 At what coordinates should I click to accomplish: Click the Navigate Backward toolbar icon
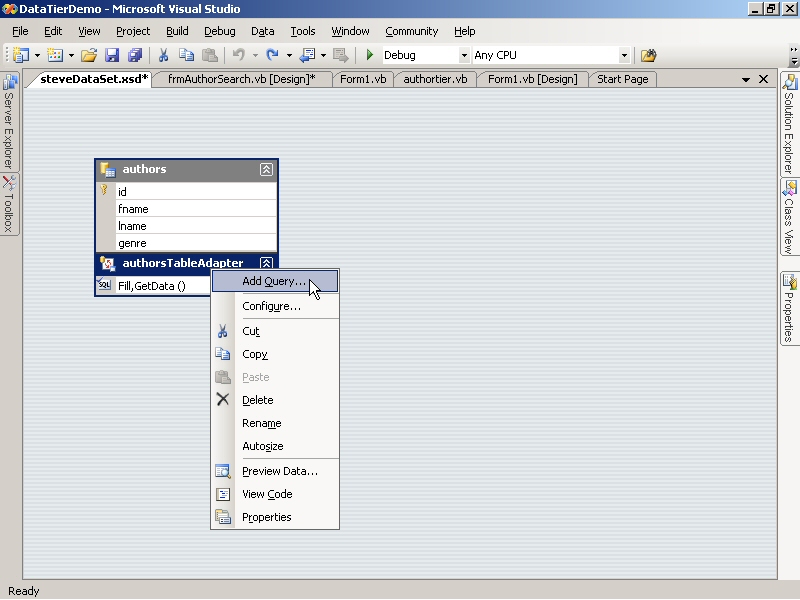coord(307,55)
